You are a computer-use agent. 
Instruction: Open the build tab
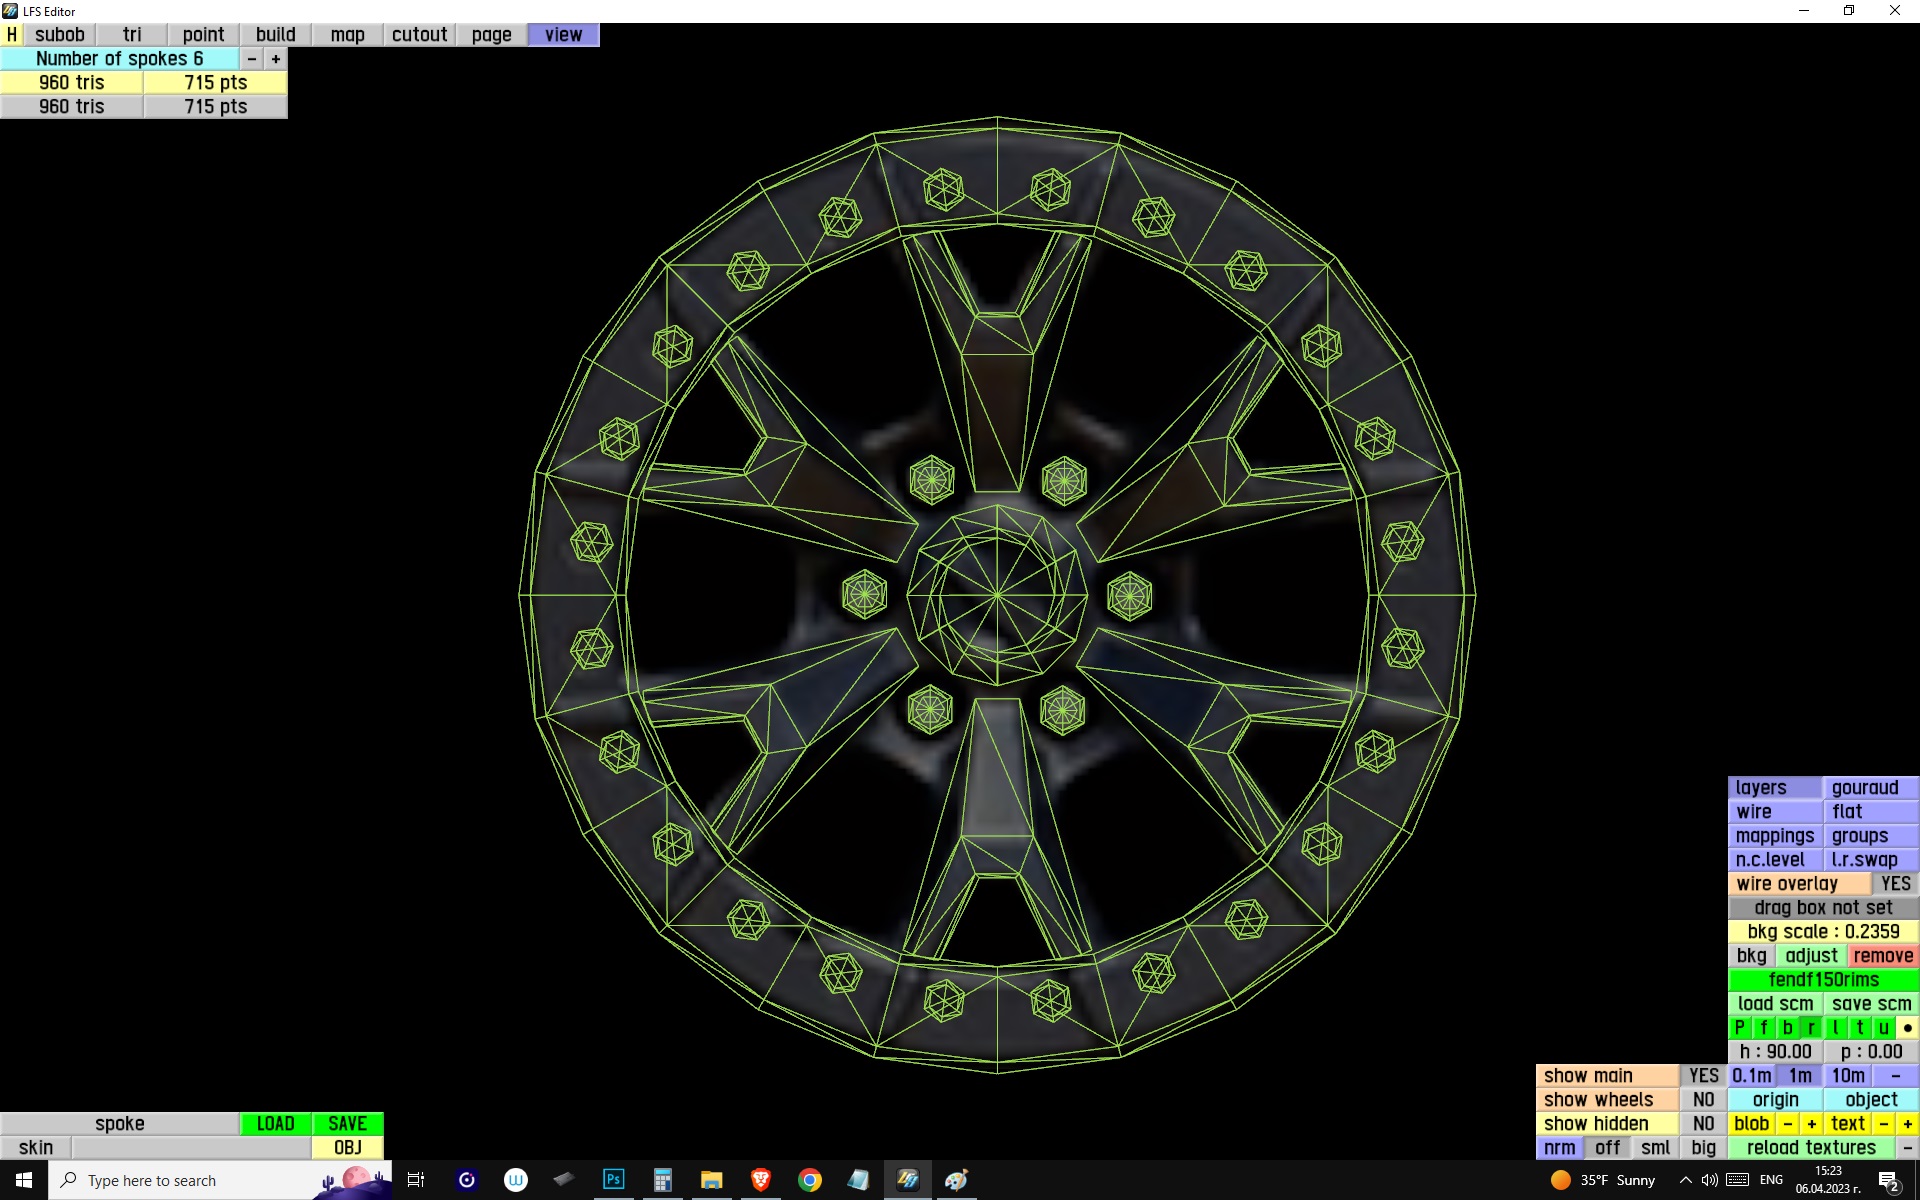275,35
